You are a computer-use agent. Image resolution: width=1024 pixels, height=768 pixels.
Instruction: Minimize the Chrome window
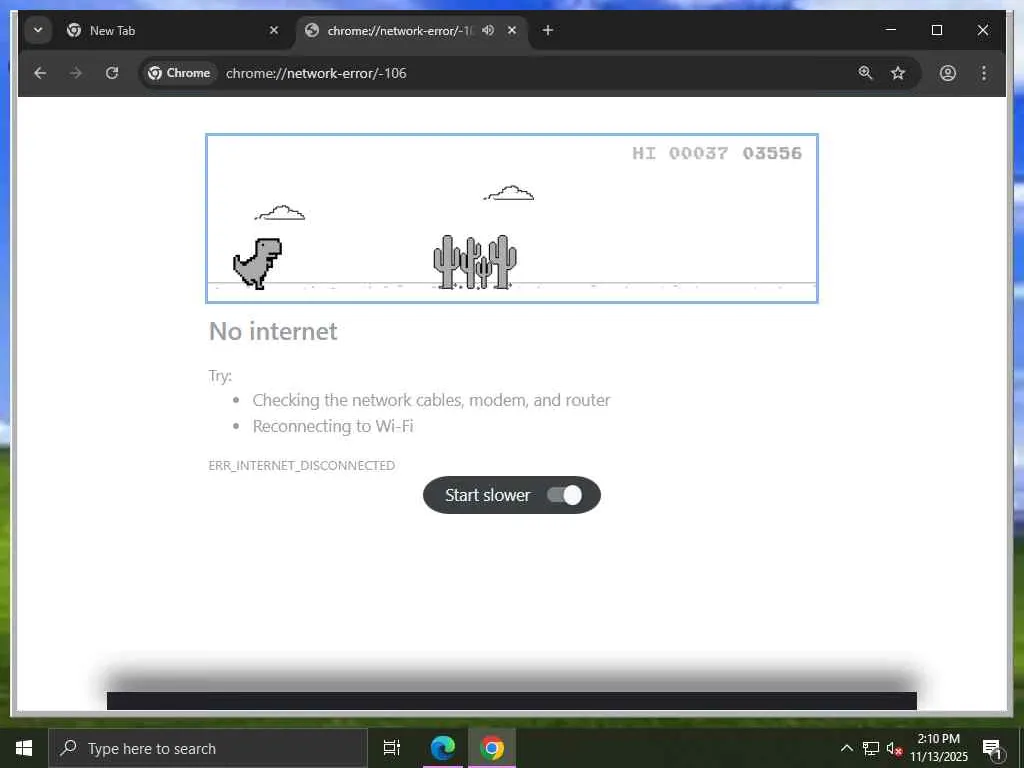click(891, 30)
